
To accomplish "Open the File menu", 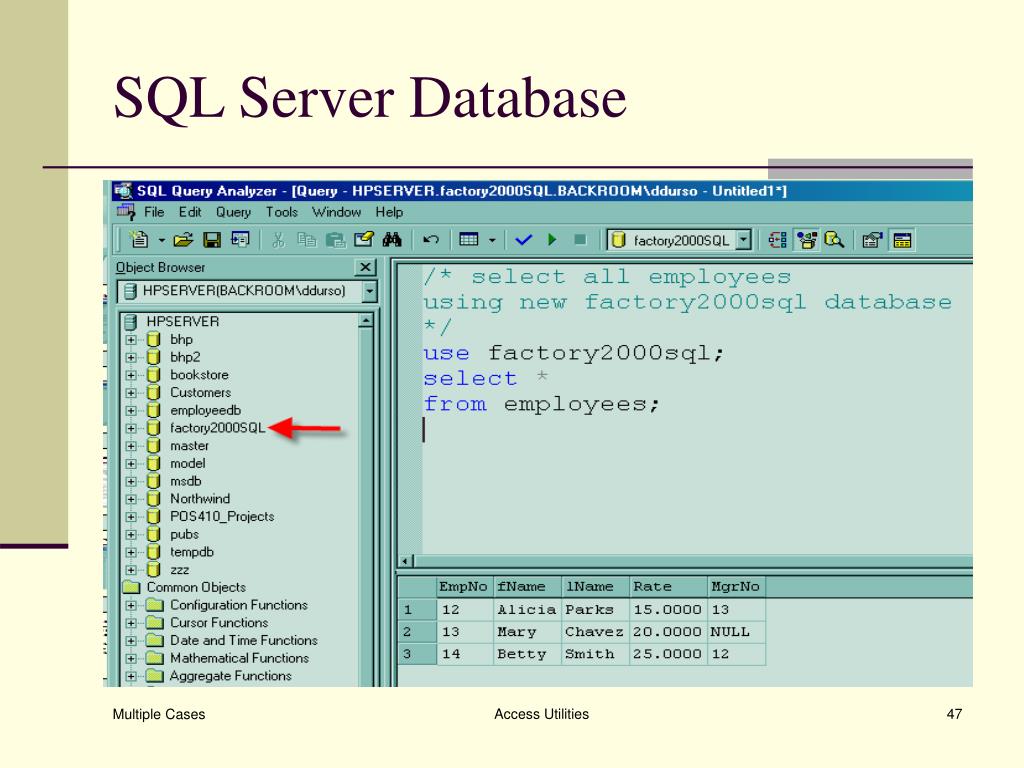I will pos(154,212).
